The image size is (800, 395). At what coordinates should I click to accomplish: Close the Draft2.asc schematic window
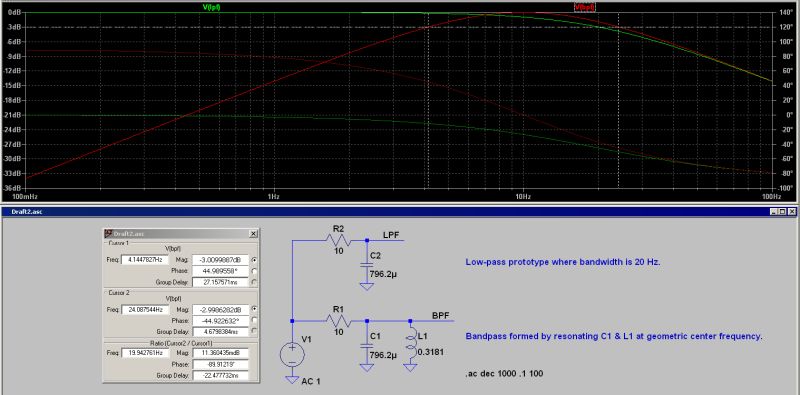point(791,211)
